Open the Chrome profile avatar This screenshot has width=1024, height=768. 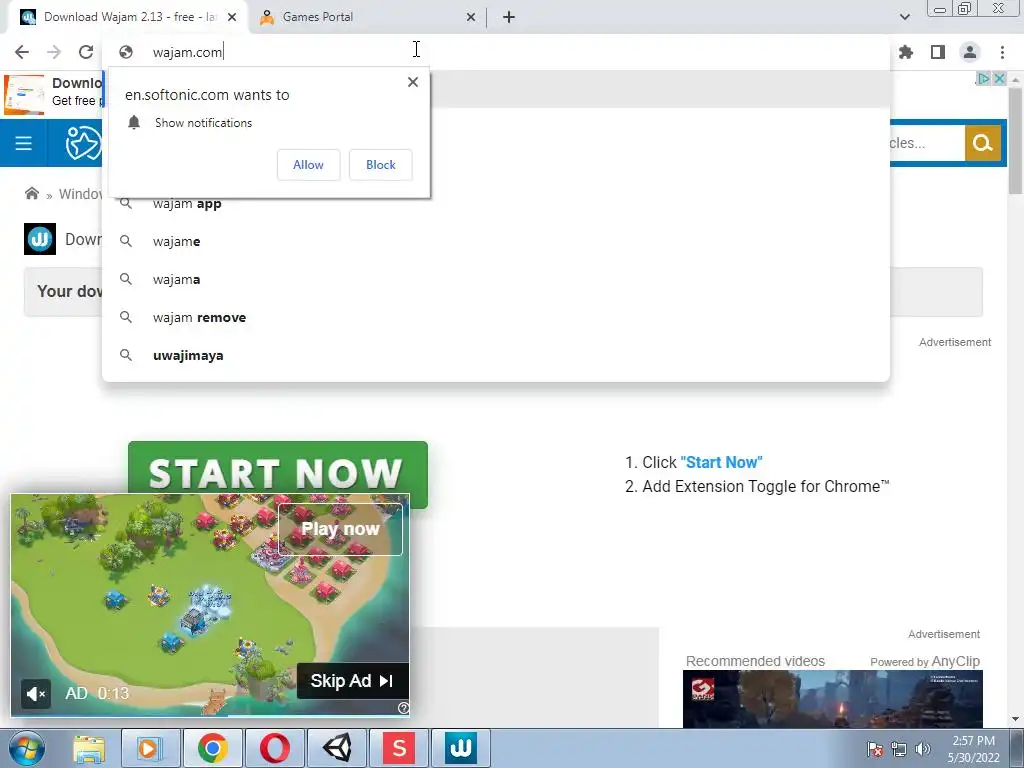click(x=970, y=52)
